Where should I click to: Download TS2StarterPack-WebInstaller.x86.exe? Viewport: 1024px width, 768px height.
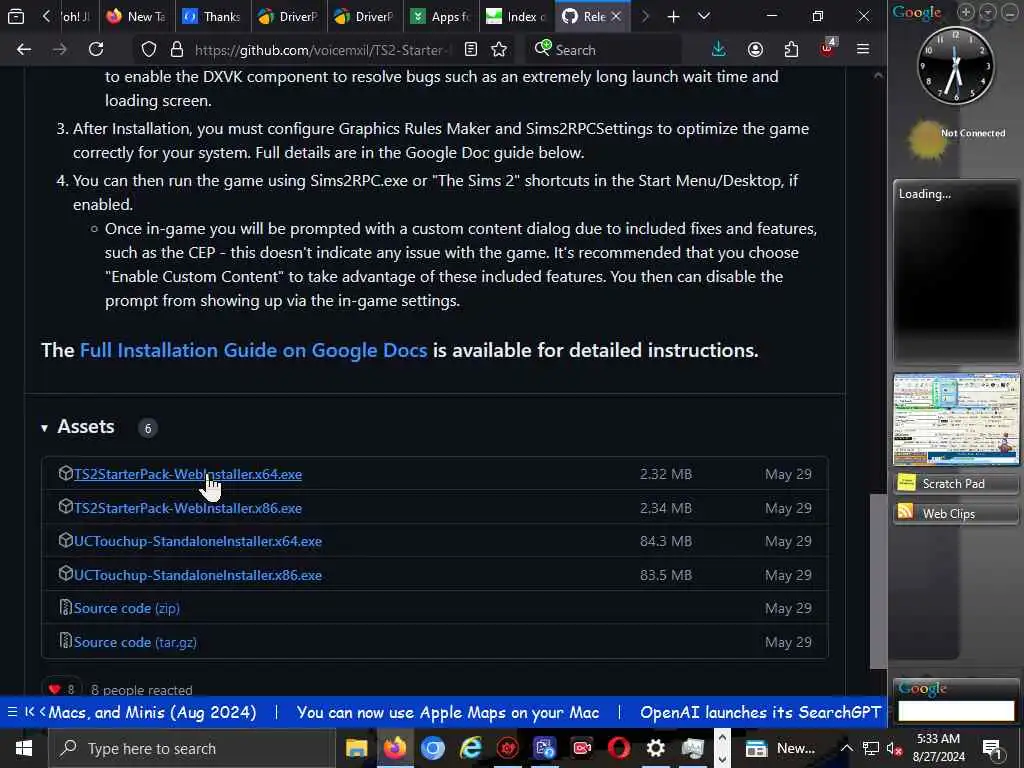tap(187, 508)
